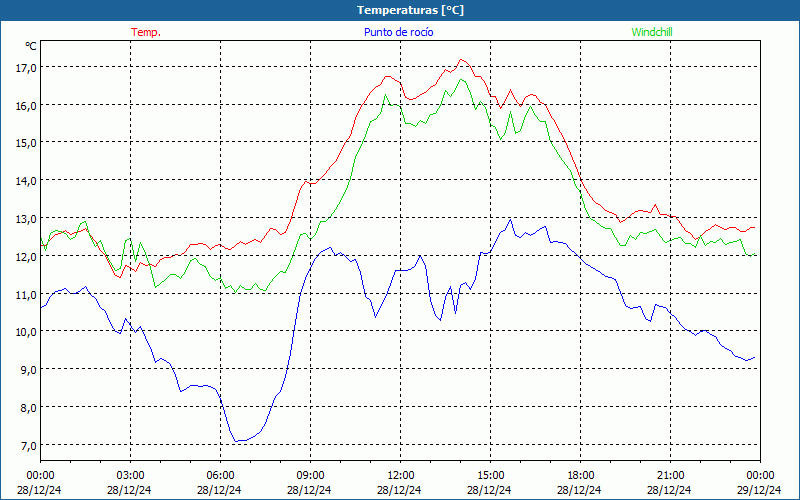
Task: Click the 13,0 y-axis value
Action: (x=25, y=219)
